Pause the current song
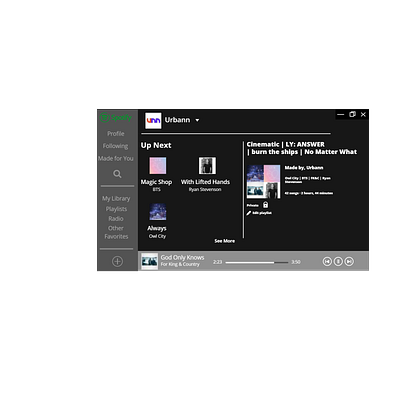The image size is (400, 400). (x=338, y=262)
